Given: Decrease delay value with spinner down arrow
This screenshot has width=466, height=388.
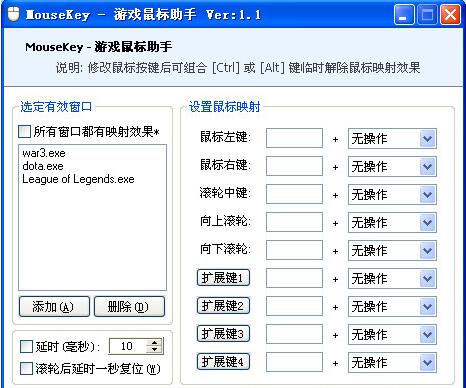Looking at the screenshot, I should (x=154, y=350).
